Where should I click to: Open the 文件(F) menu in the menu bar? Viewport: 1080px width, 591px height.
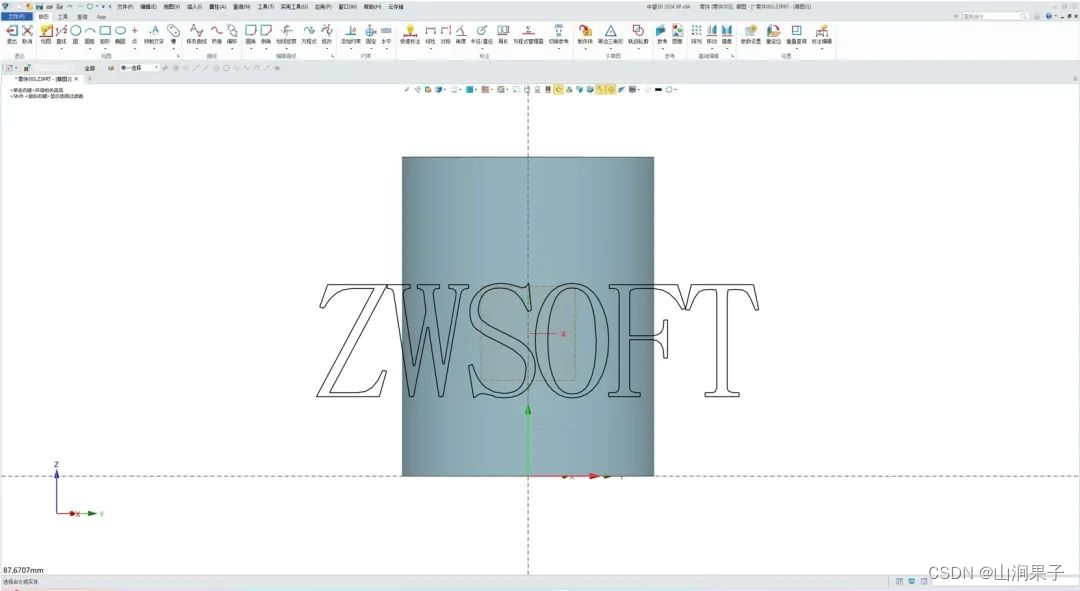coord(125,6)
